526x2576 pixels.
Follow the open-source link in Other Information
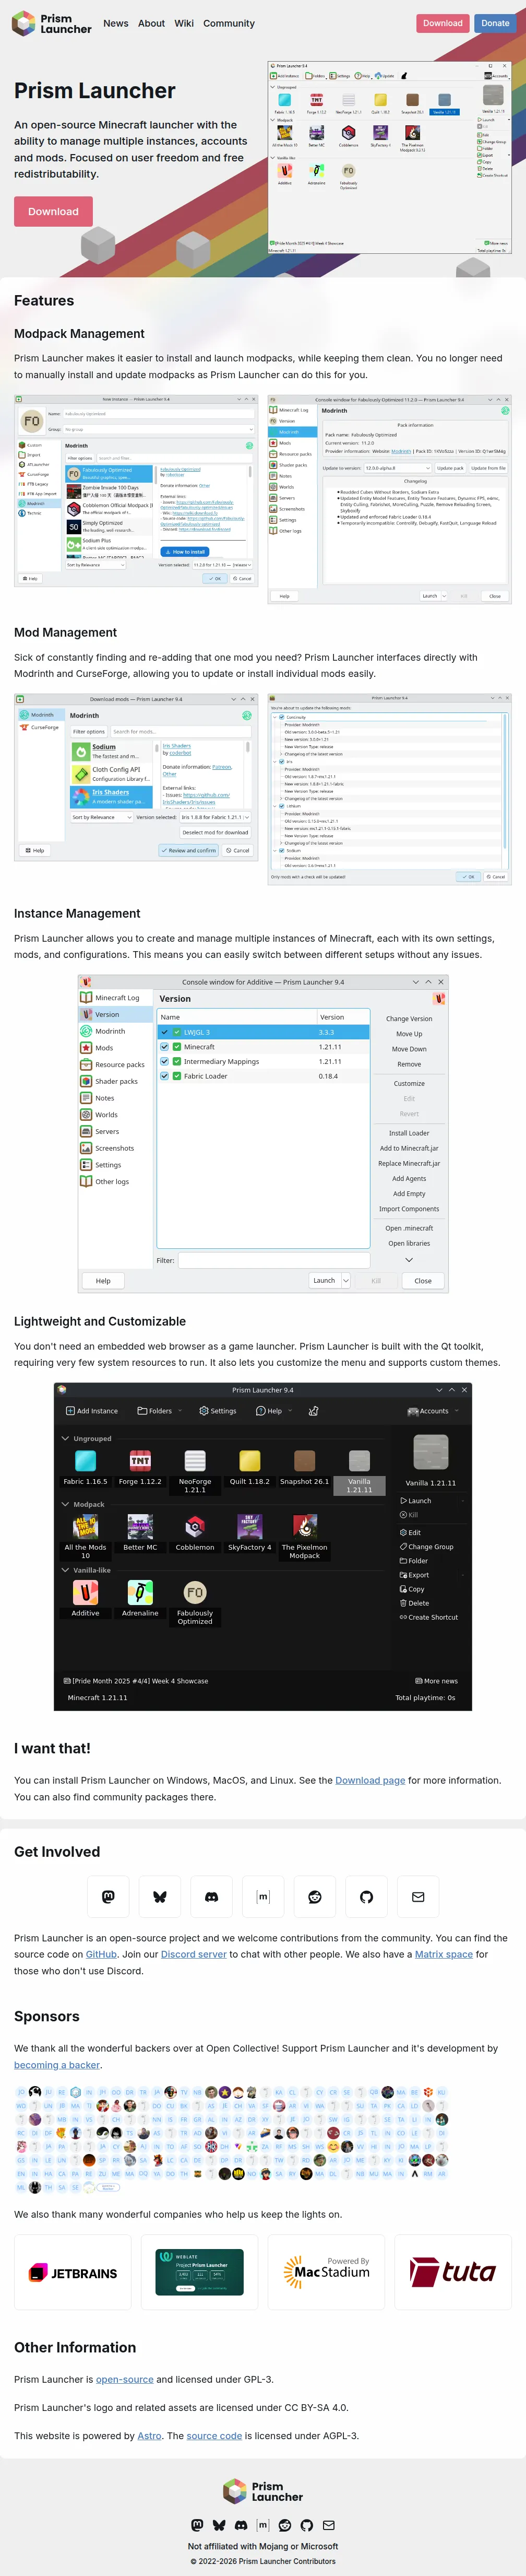[x=125, y=2379]
